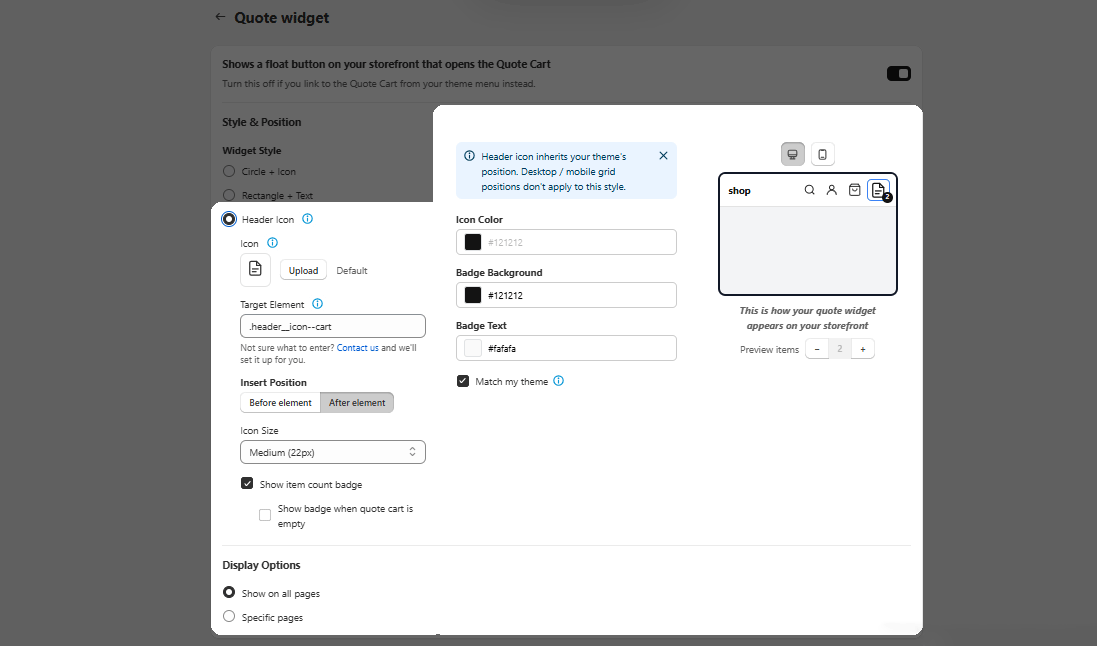The image size is (1097, 646).
Task: Select the Circle + Icon widget style
Action: coord(229,171)
